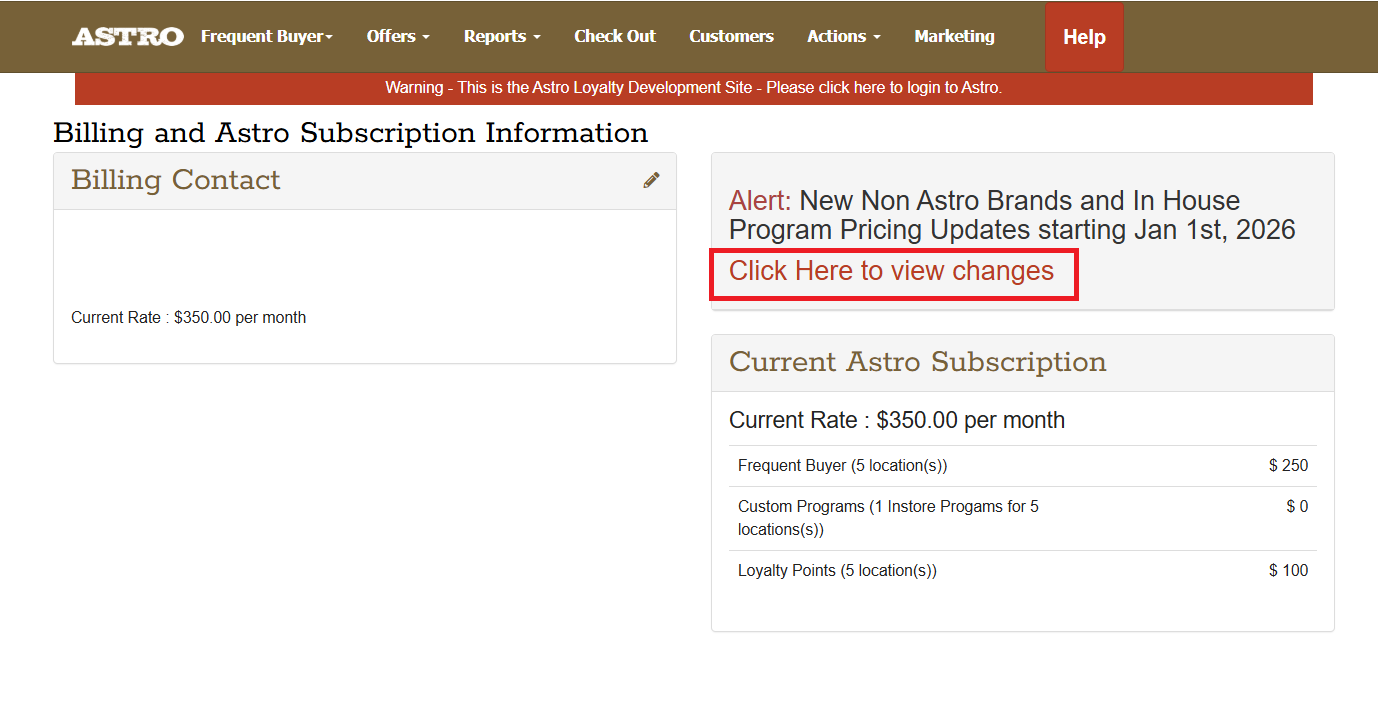The image size is (1378, 704).
Task: Go to the Check Out page
Action: pyautogui.click(x=614, y=37)
